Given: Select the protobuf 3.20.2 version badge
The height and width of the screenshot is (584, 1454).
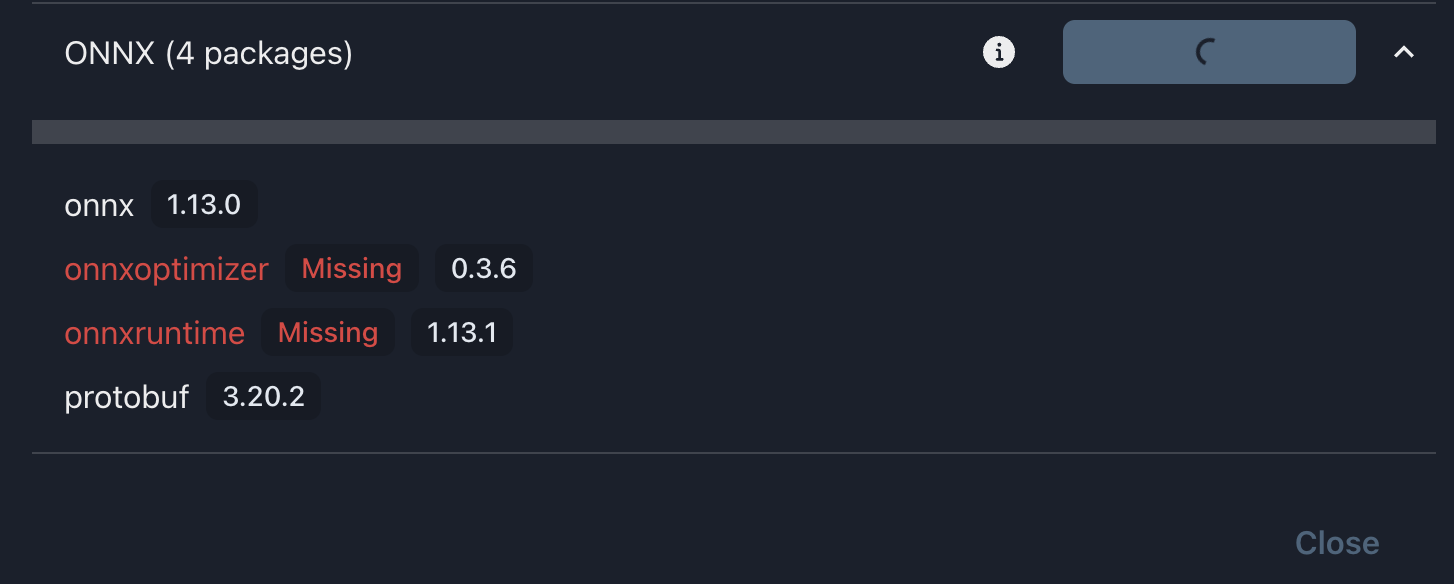Looking at the screenshot, I should click(263, 396).
